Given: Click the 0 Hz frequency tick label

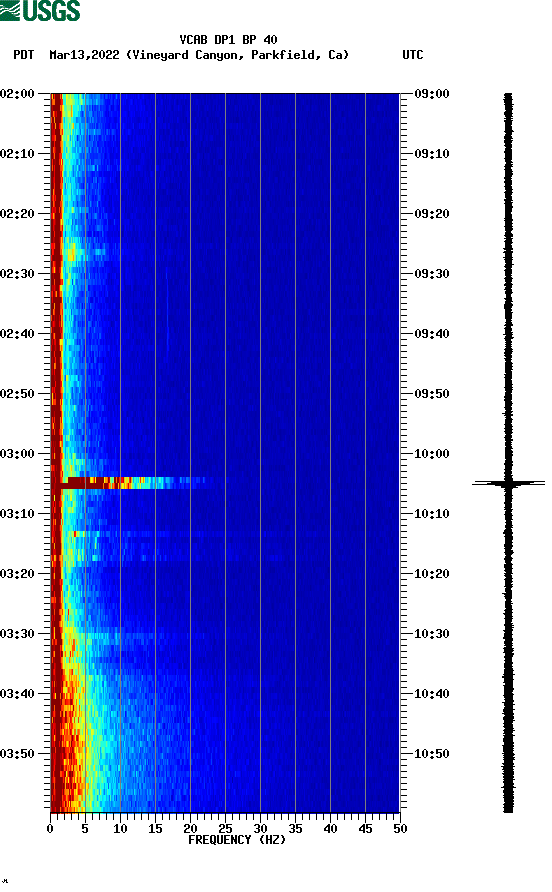Looking at the screenshot, I should 50,829.
